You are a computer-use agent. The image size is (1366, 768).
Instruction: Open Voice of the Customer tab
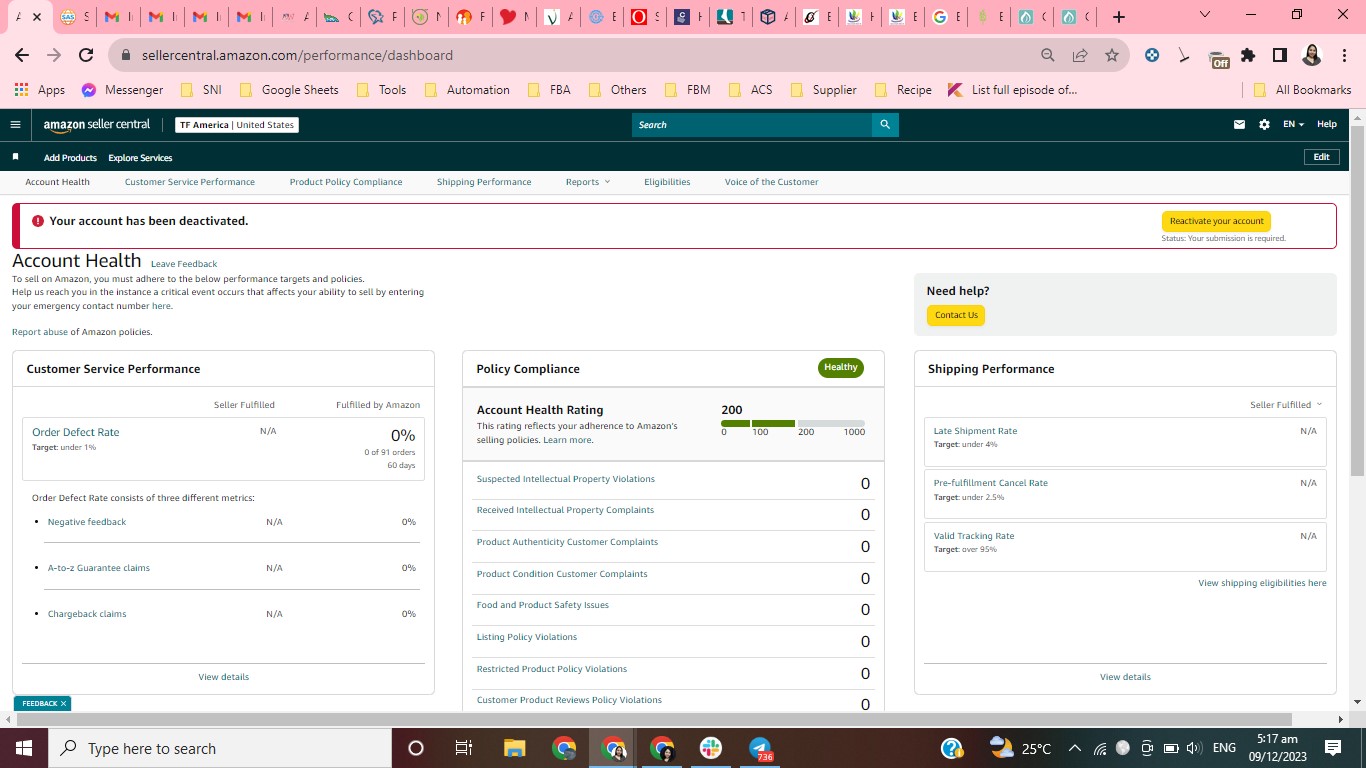pyautogui.click(x=771, y=182)
